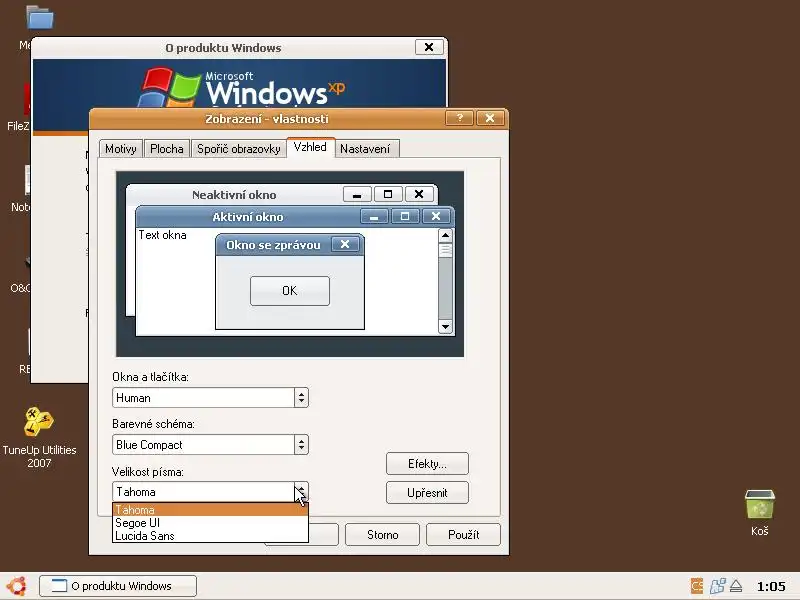Click the Storno button

pos(382,535)
